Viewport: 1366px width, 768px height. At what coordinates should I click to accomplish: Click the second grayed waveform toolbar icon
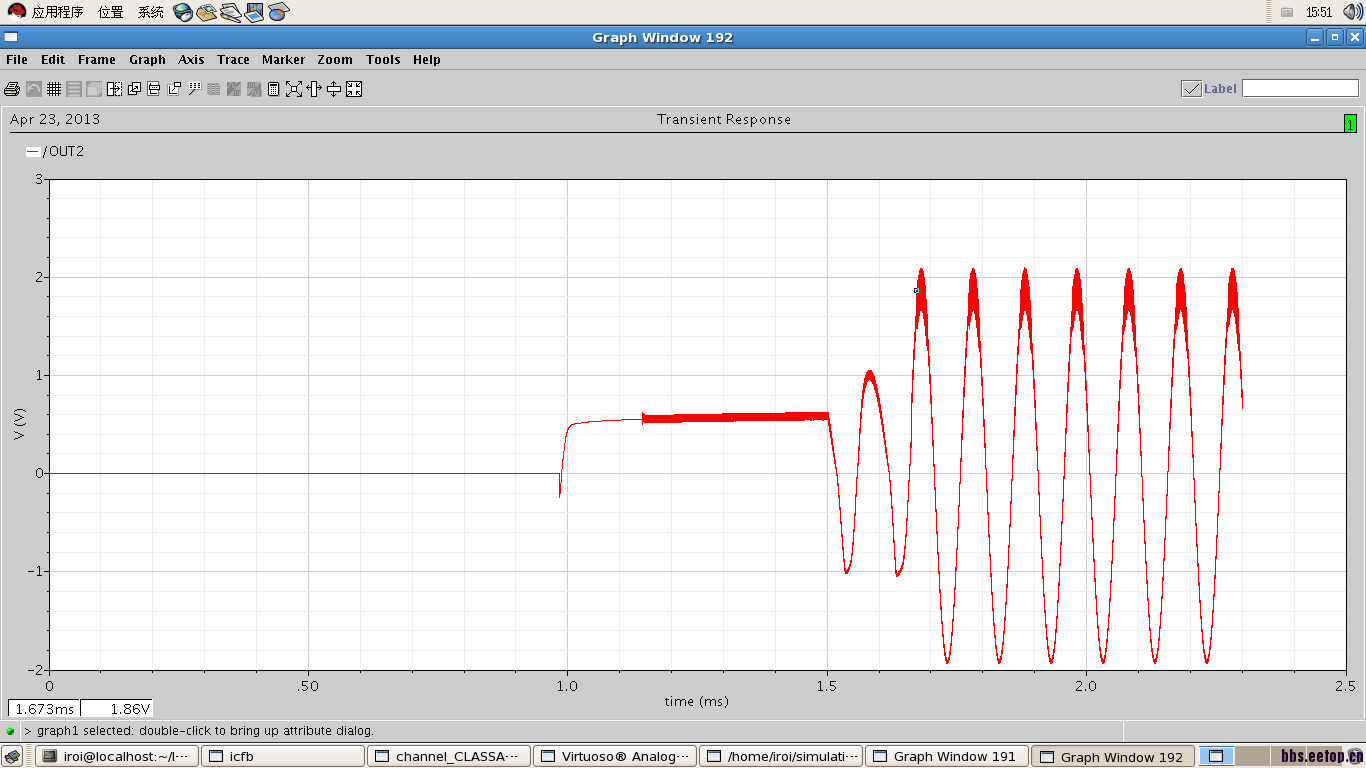[254, 89]
